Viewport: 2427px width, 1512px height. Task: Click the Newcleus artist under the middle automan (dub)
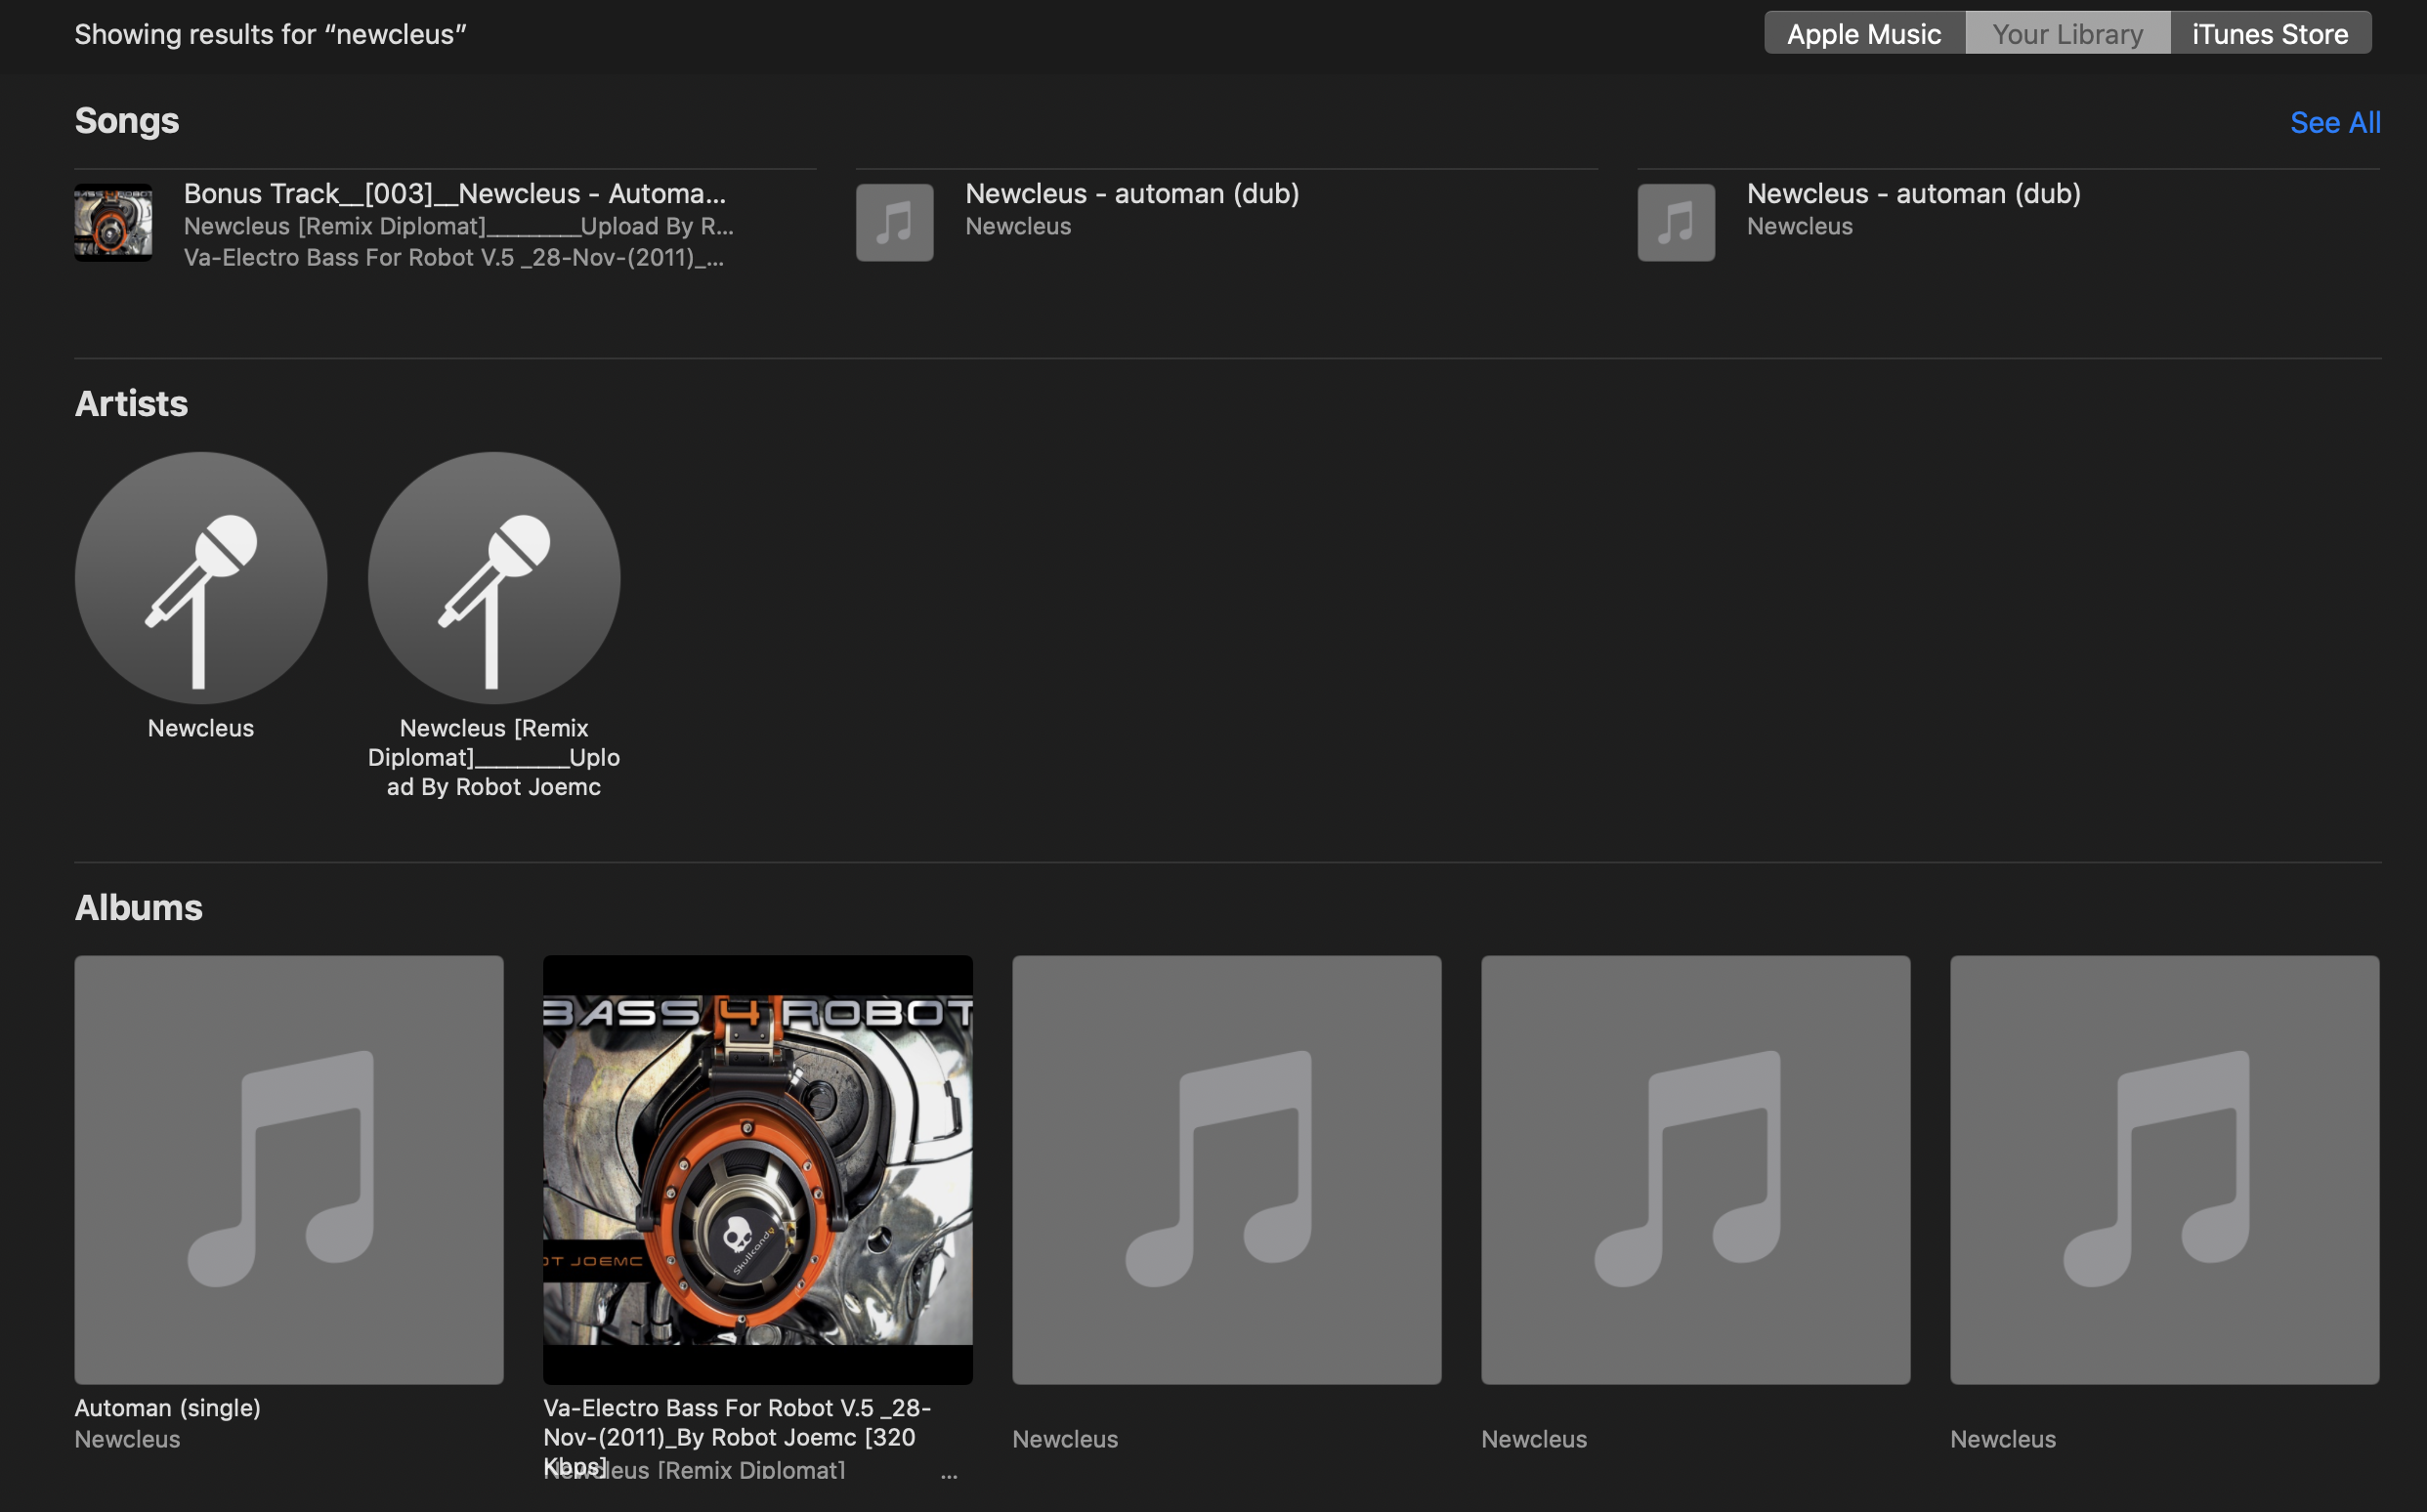[x=1018, y=226]
